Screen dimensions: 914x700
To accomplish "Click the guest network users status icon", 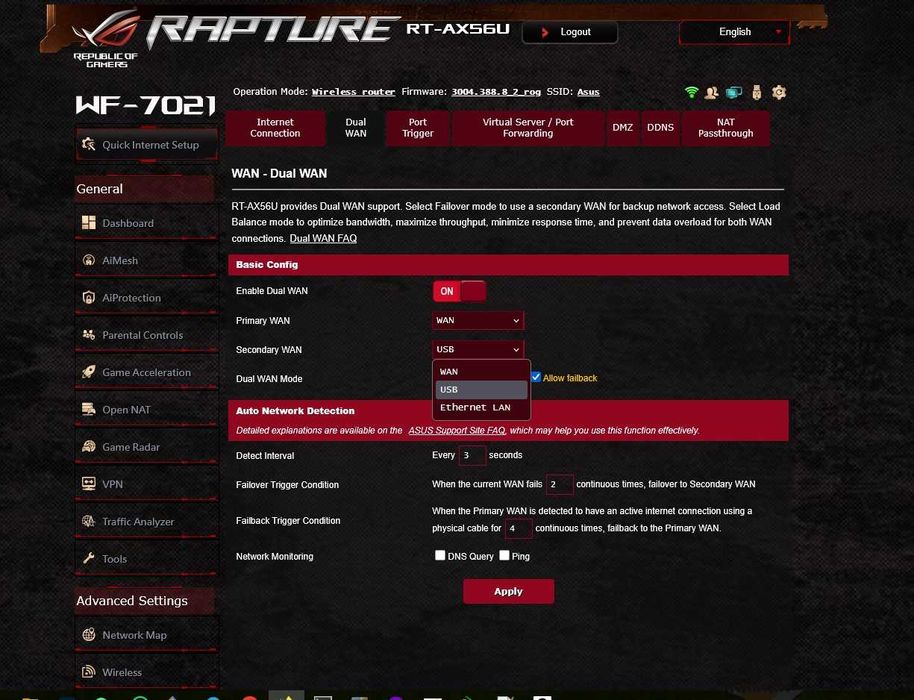I will coord(711,92).
